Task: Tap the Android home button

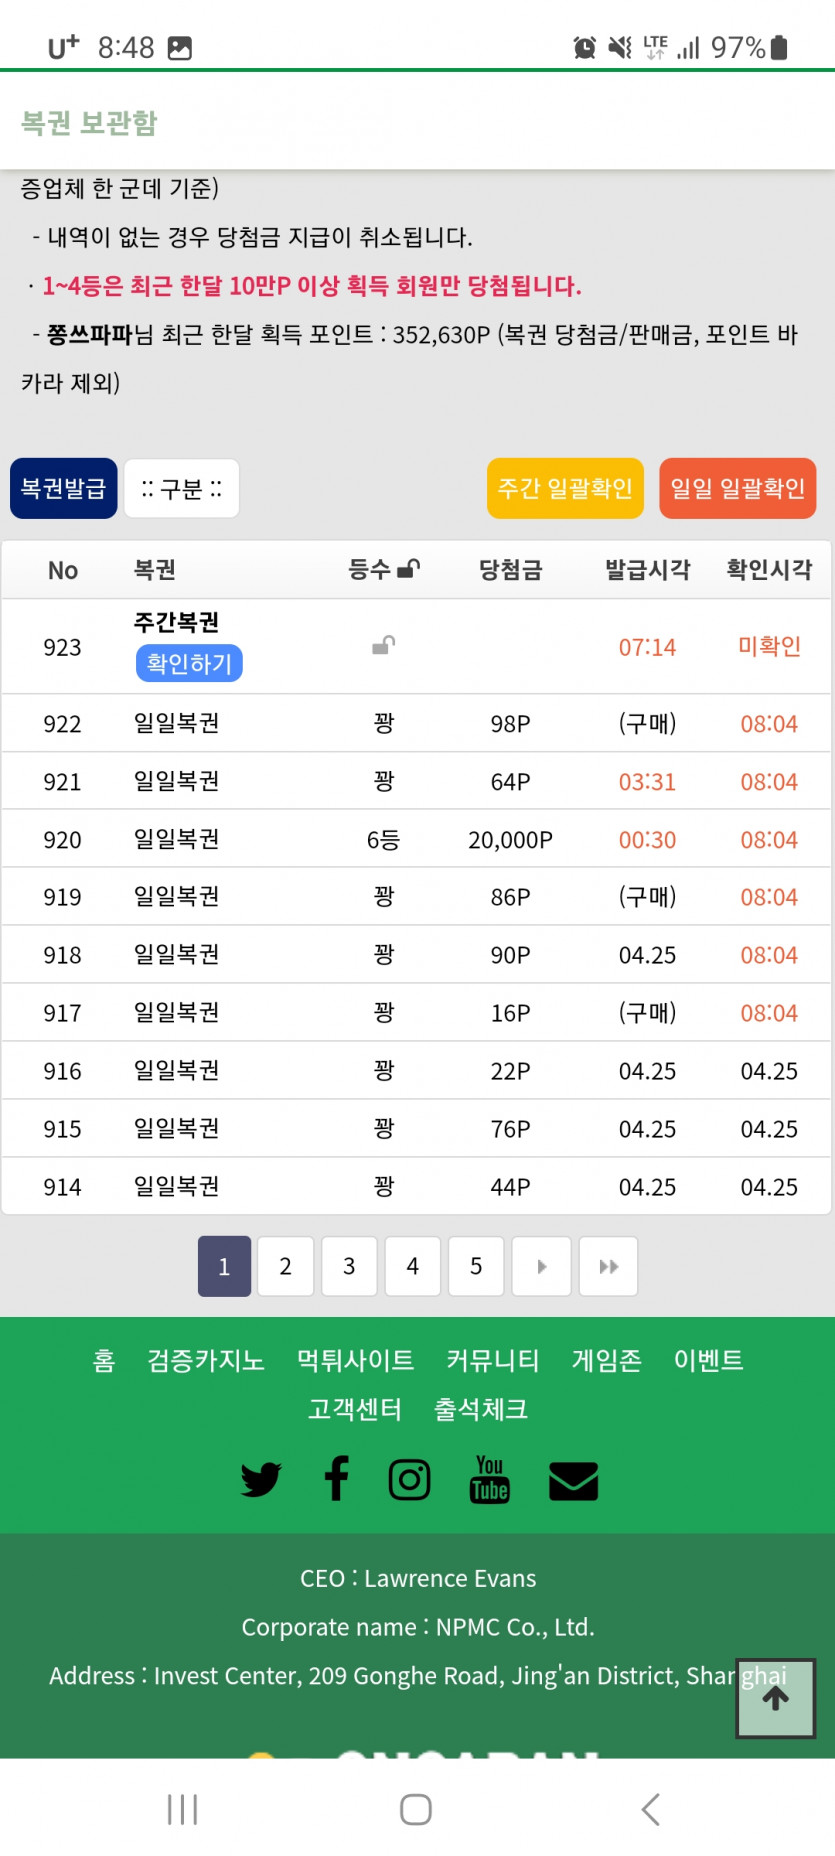Action: pyautogui.click(x=416, y=1809)
